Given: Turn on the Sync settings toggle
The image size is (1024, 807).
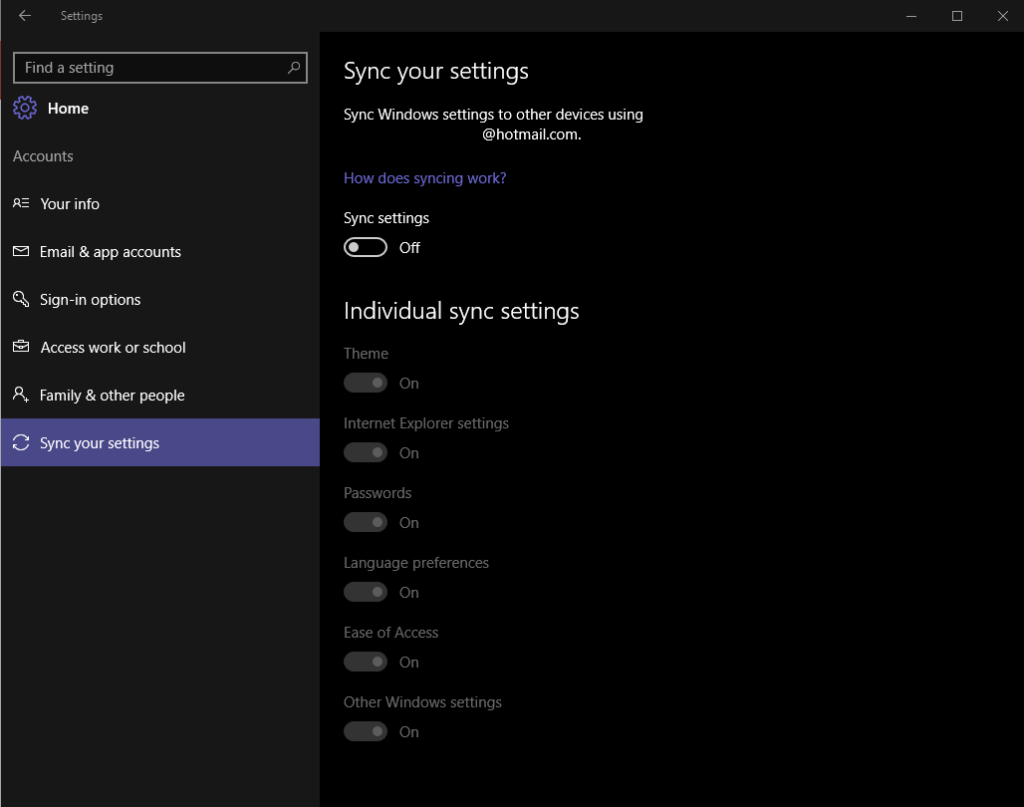Looking at the screenshot, I should [x=365, y=246].
